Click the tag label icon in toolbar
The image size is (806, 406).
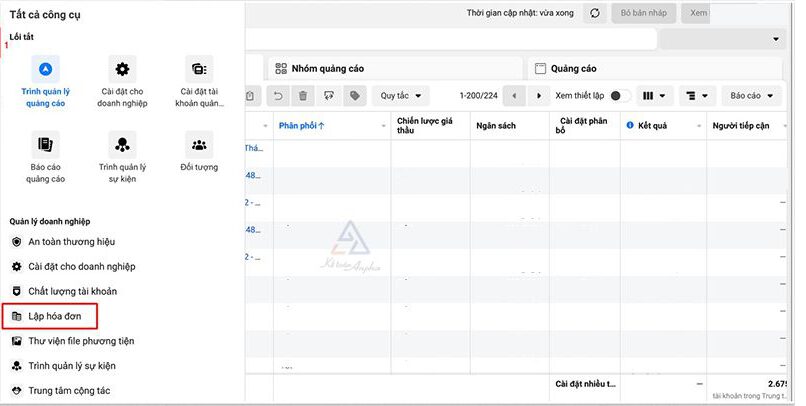pos(353,96)
